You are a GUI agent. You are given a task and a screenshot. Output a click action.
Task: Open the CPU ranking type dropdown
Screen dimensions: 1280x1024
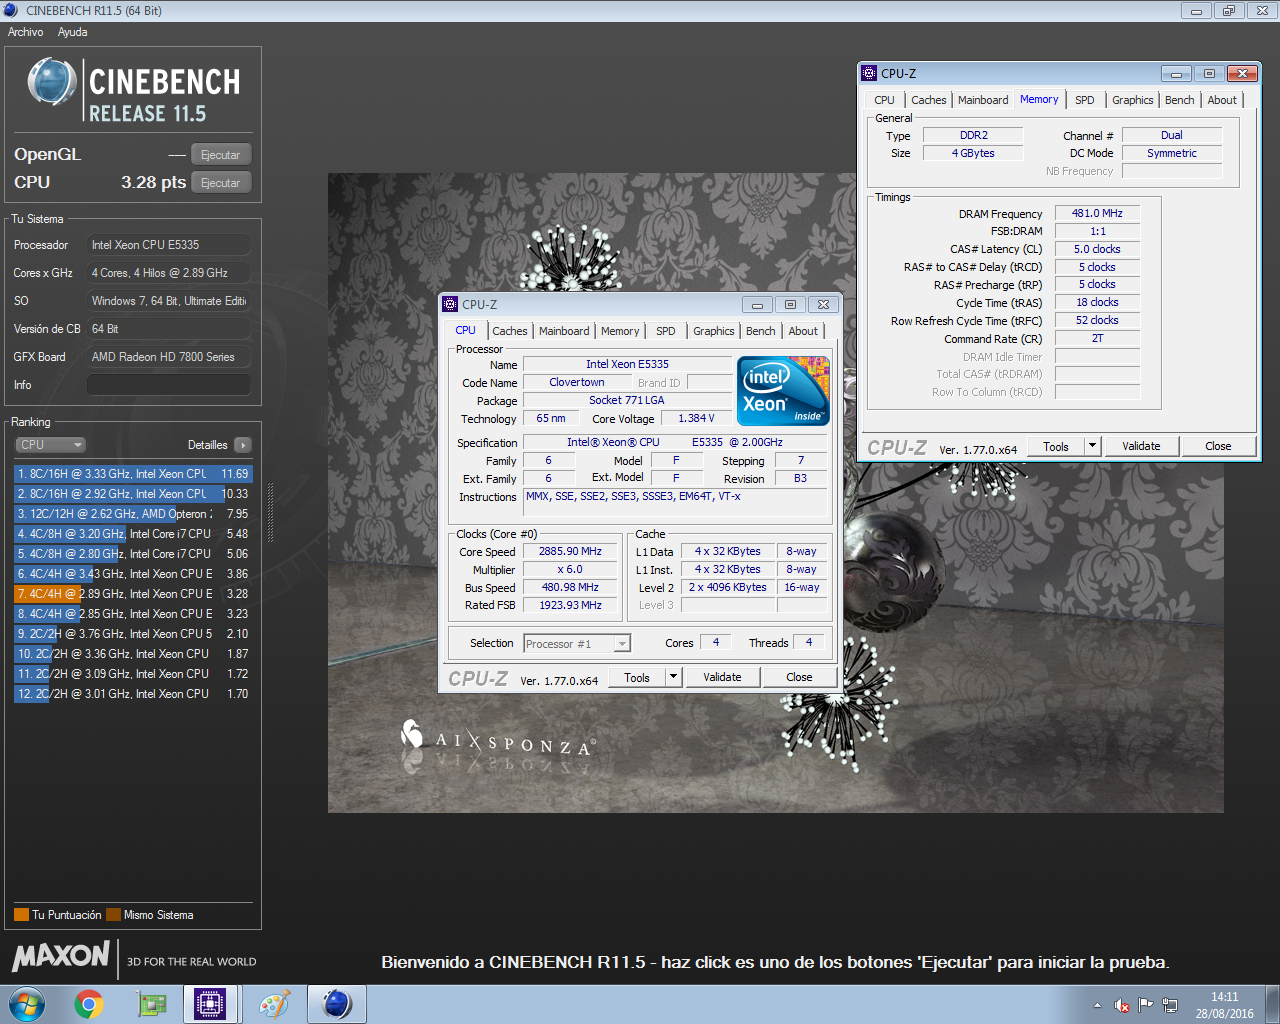click(x=50, y=445)
